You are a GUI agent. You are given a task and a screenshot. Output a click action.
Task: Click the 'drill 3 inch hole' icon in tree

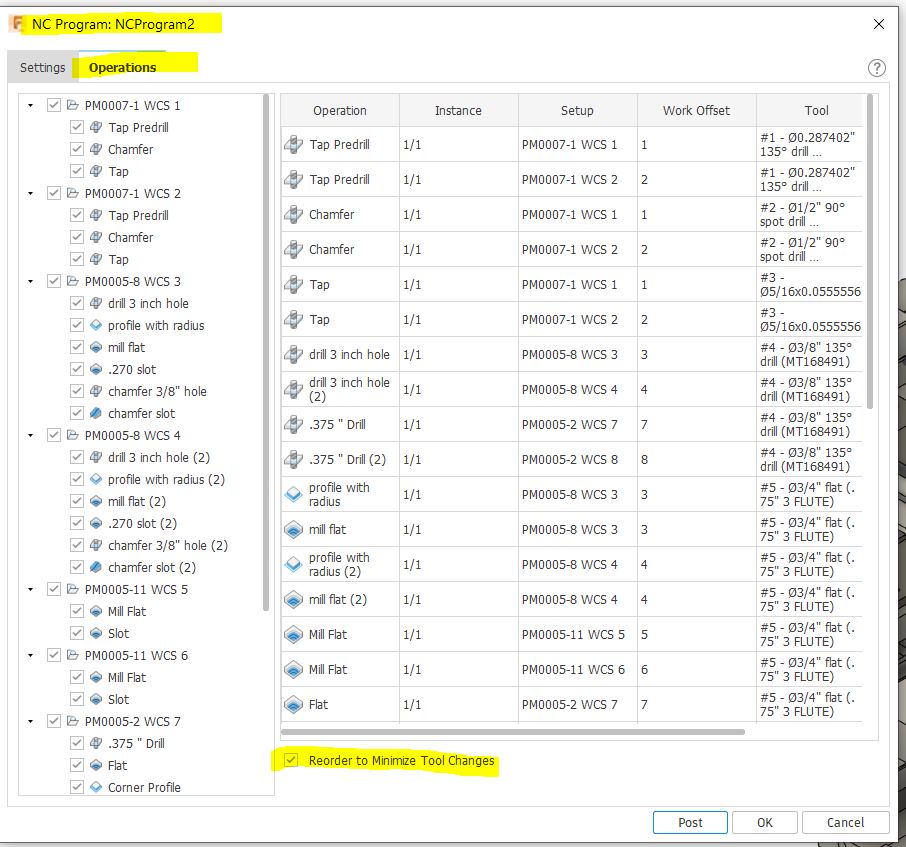pyautogui.click(x=95, y=303)
